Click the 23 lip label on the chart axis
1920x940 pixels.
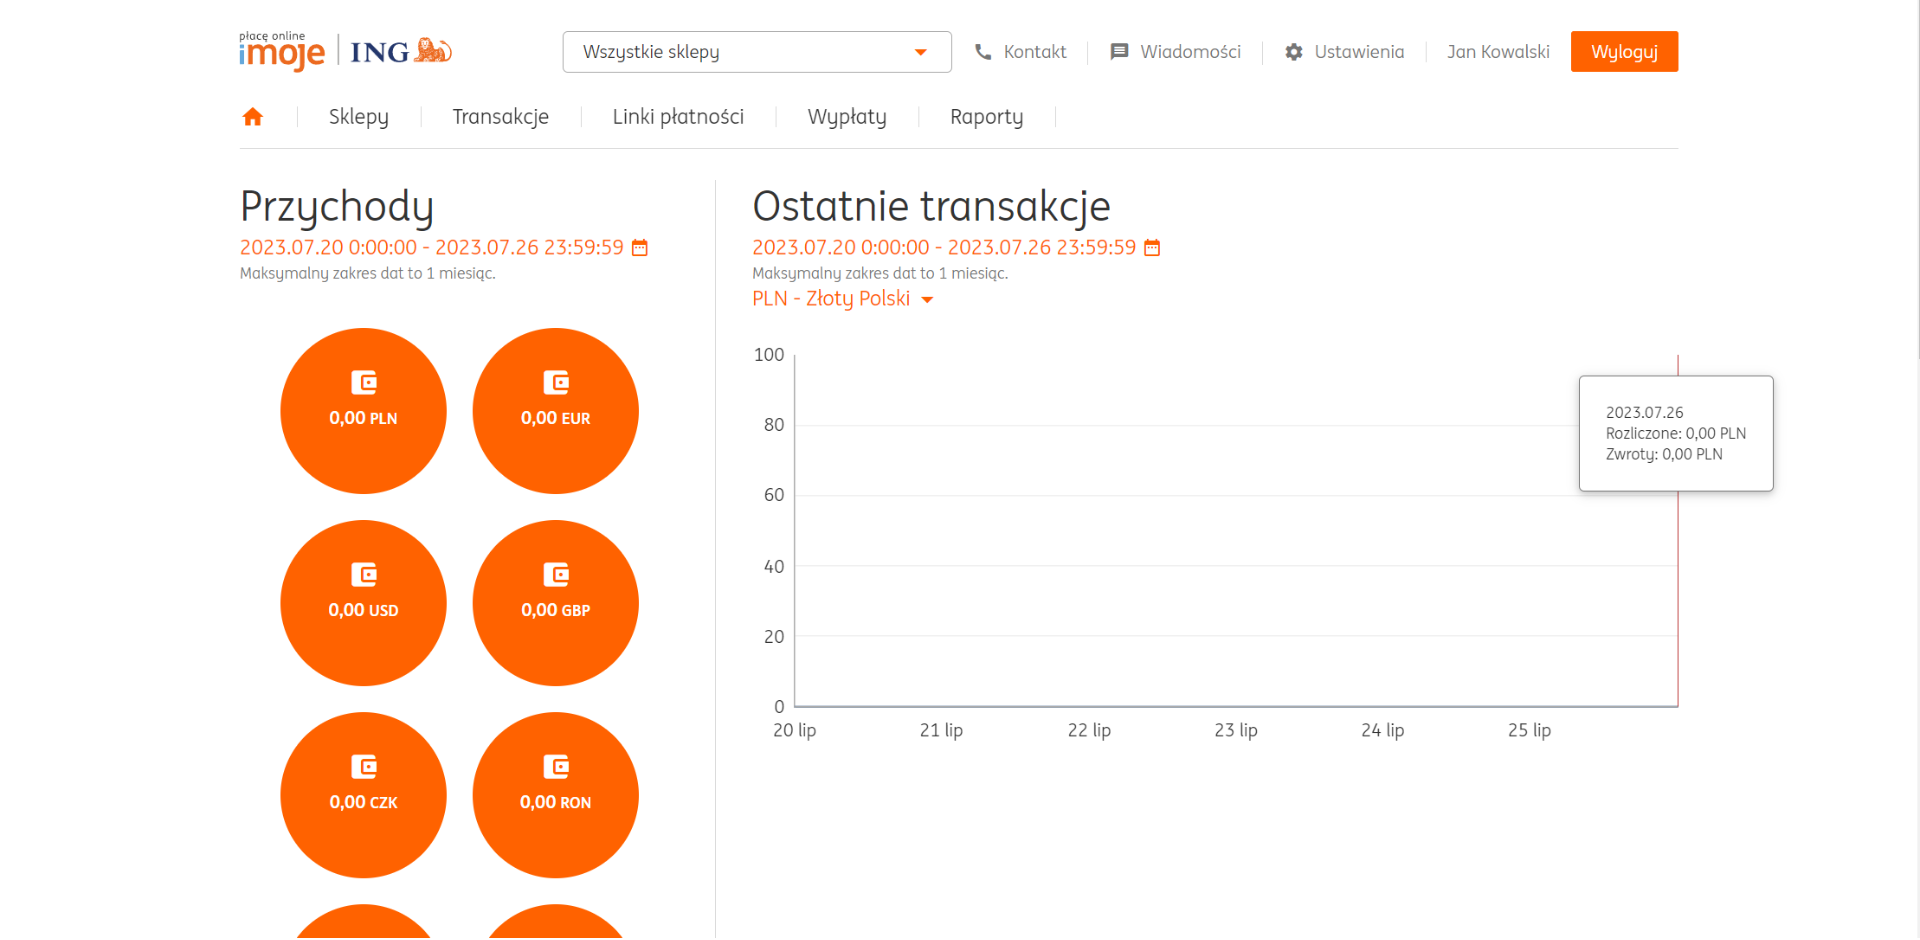[1236, 730]
